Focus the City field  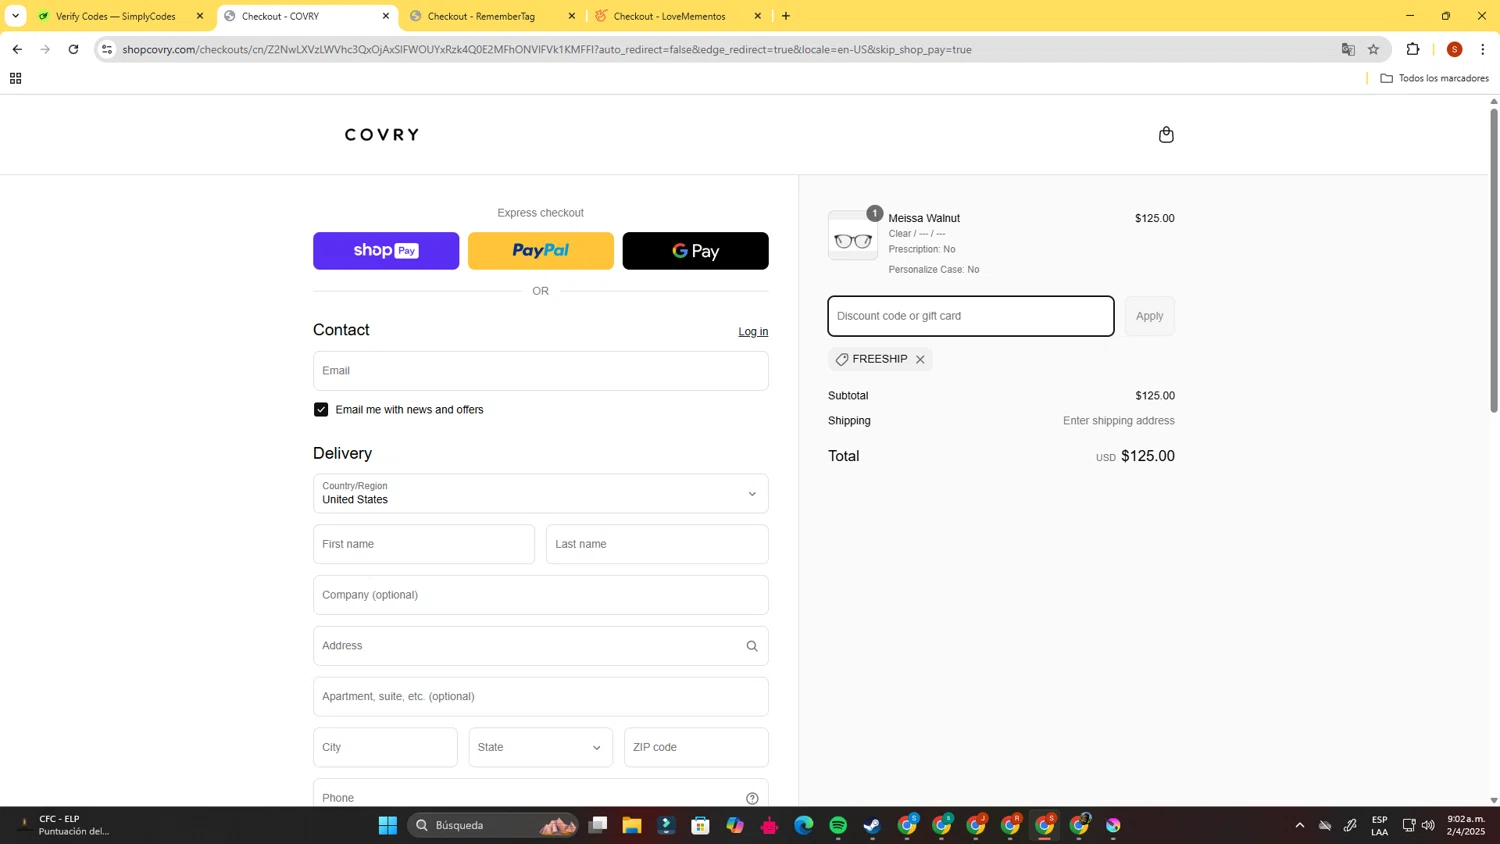[385, 747]
